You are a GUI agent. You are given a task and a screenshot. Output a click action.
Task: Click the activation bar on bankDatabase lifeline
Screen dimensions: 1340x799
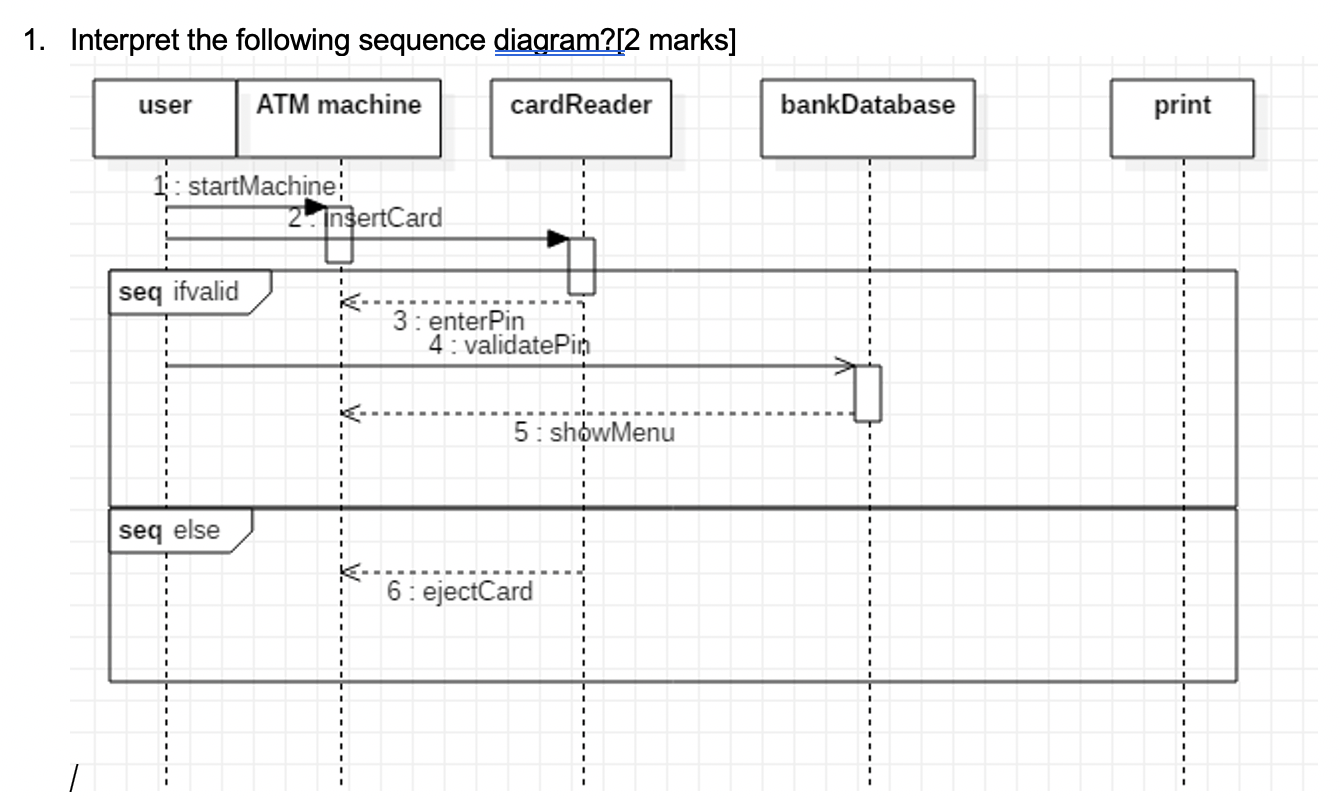868,393
